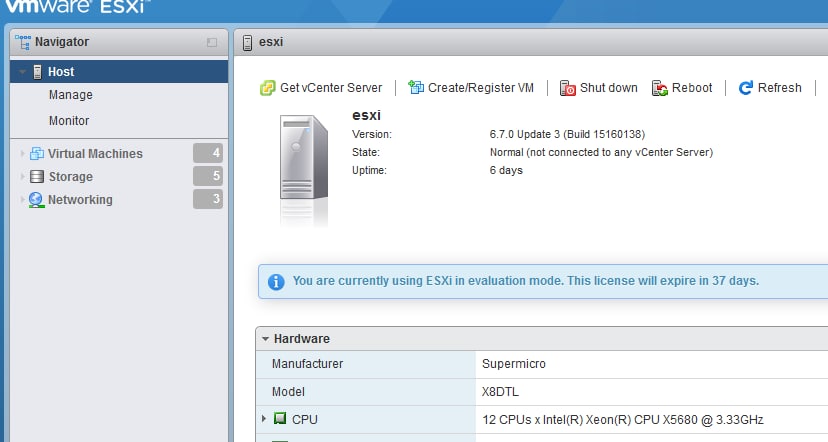Collapse the Host tree node

pos(22,72)
